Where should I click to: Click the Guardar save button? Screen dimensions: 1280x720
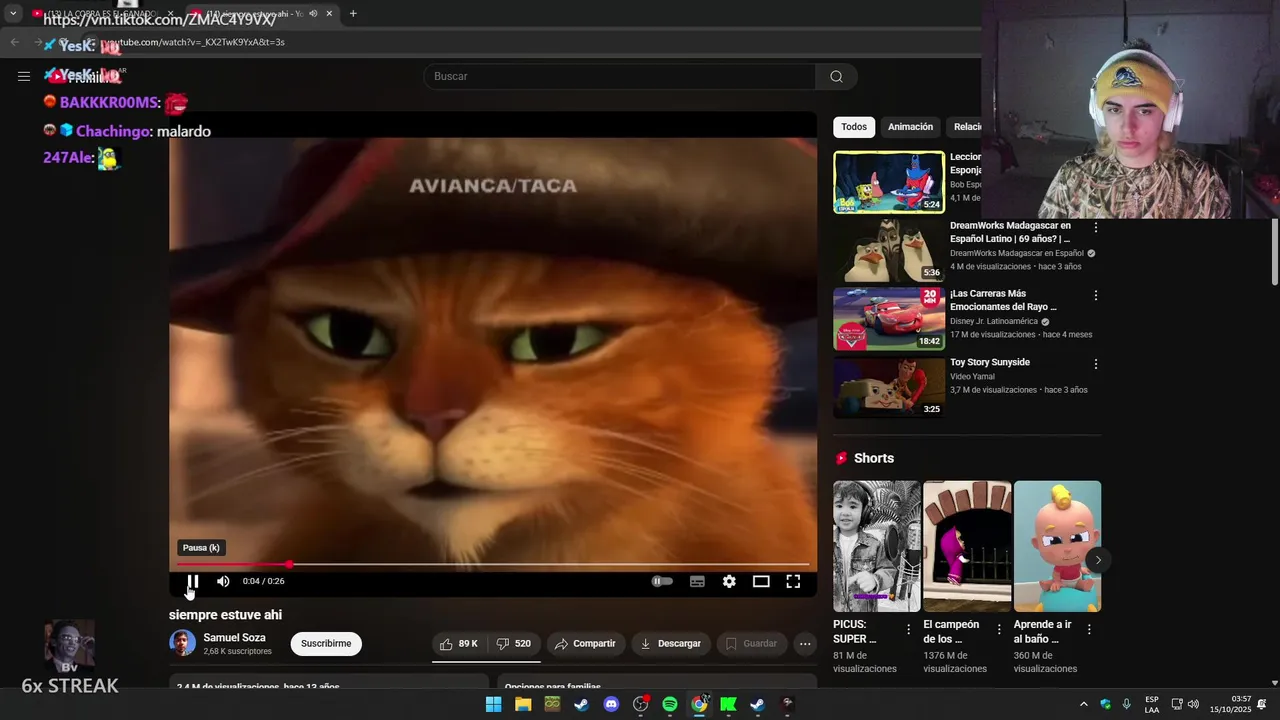(751, 644)
